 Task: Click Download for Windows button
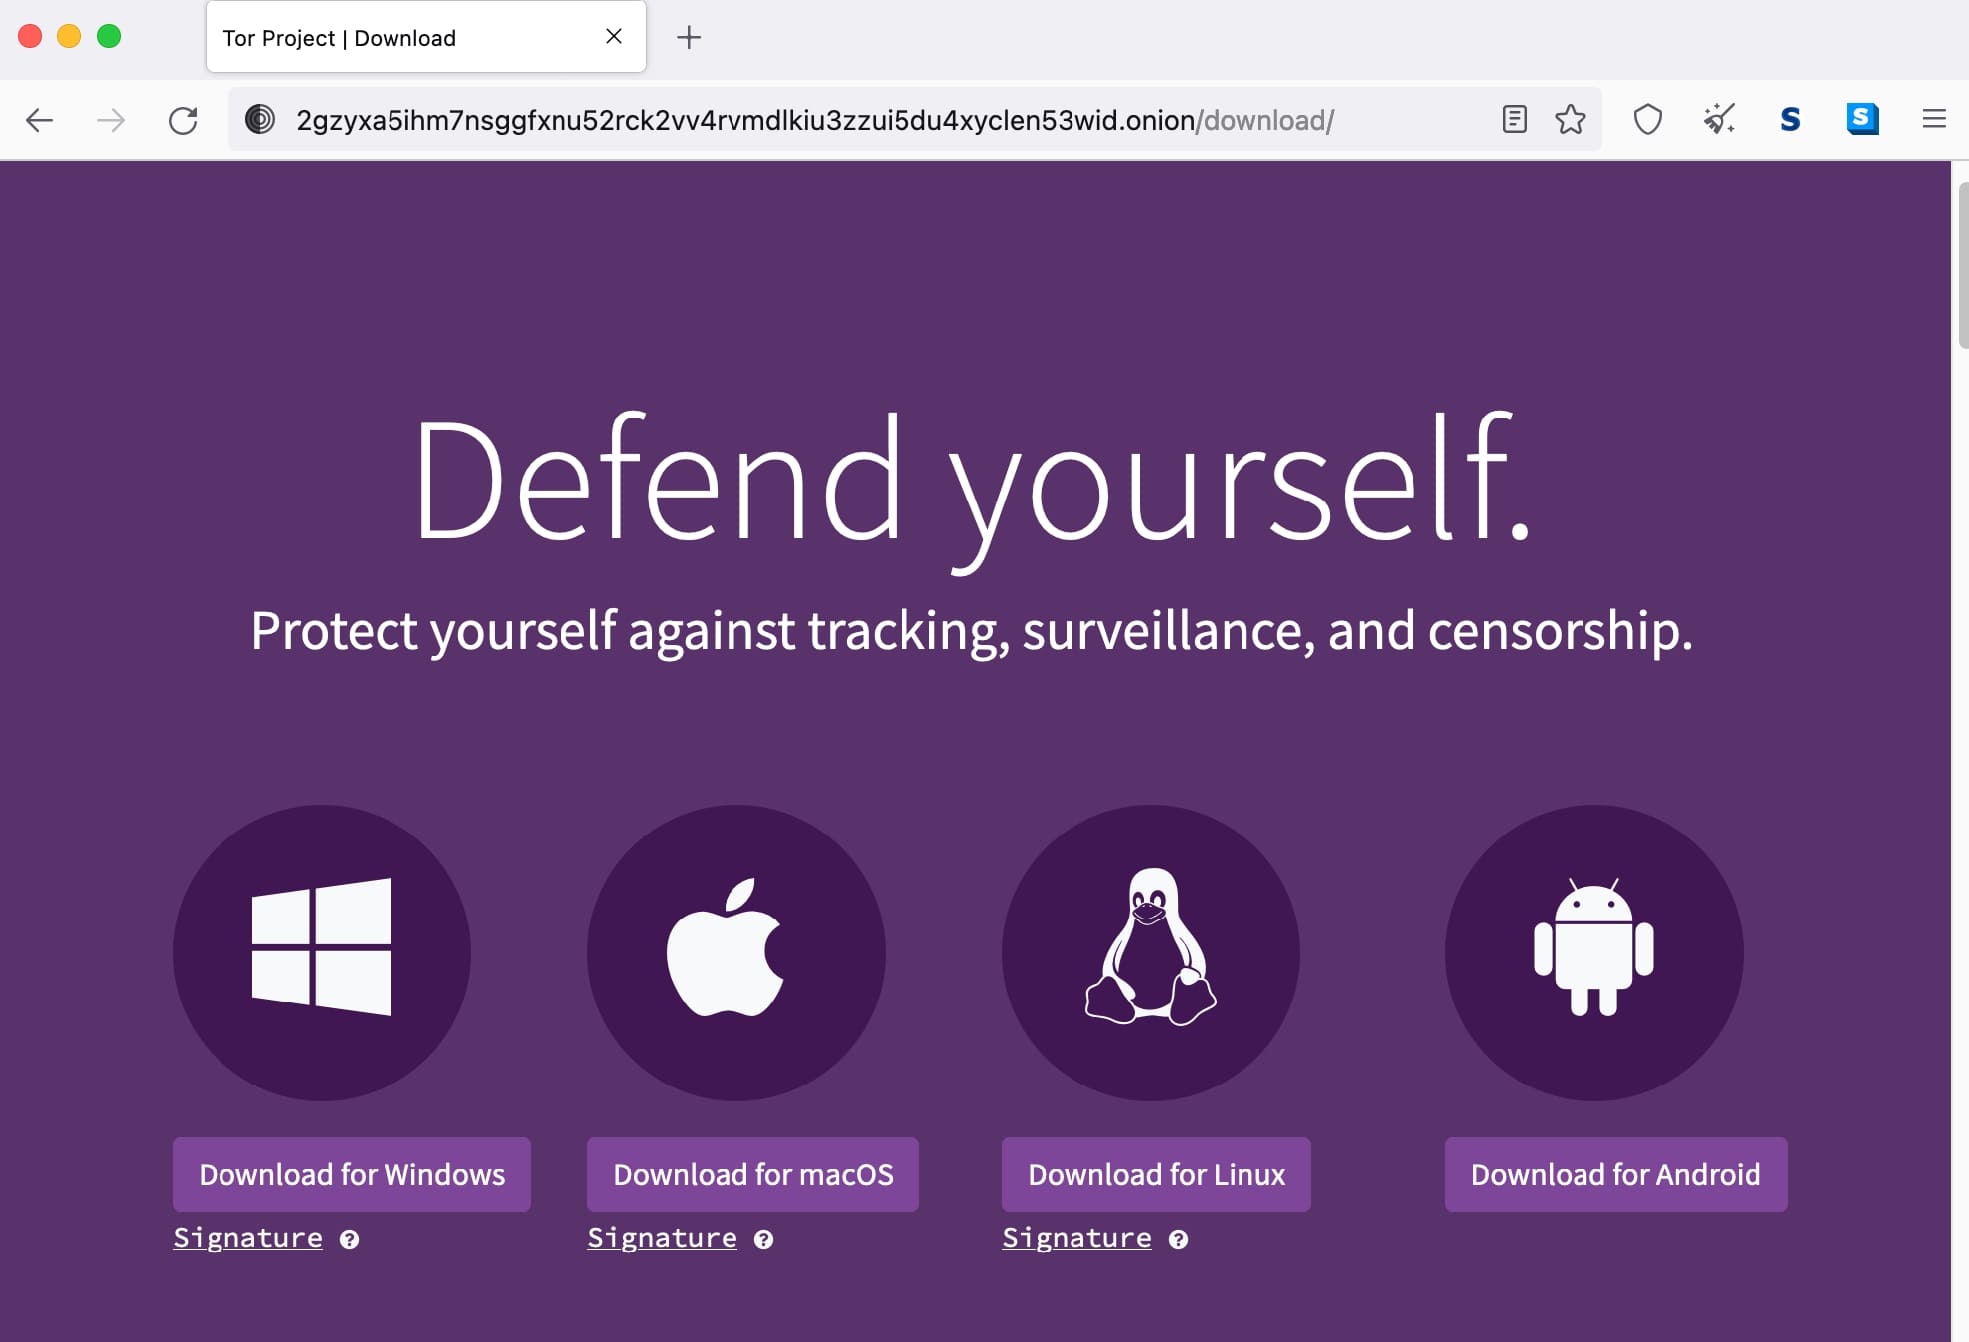[351, 1174]
